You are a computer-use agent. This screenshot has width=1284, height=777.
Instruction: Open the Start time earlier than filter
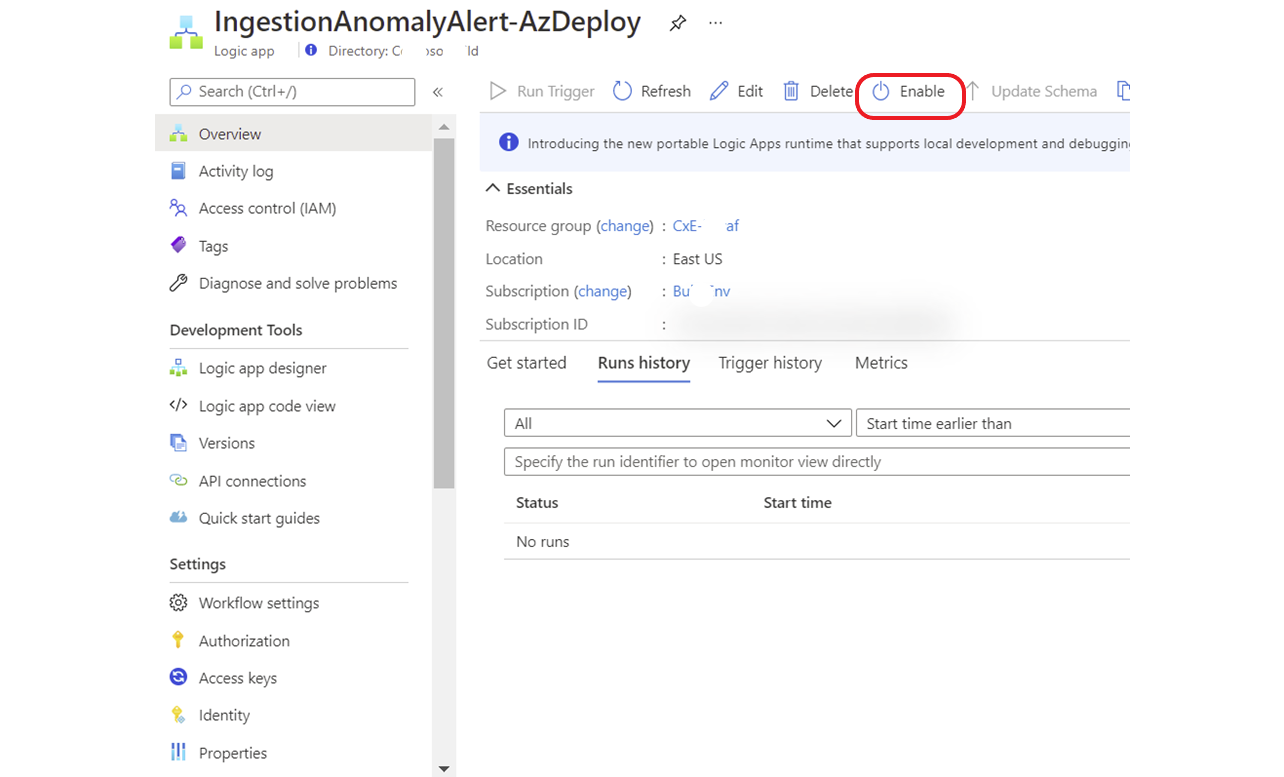tap(992, 423)
